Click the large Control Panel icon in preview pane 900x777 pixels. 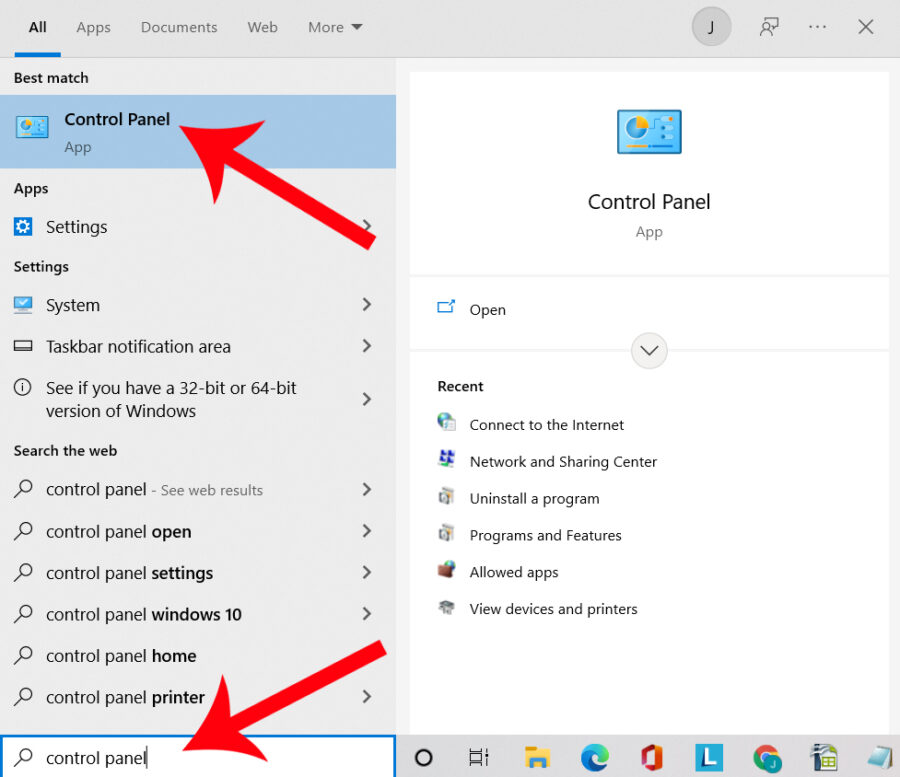[x=649, y=132]
